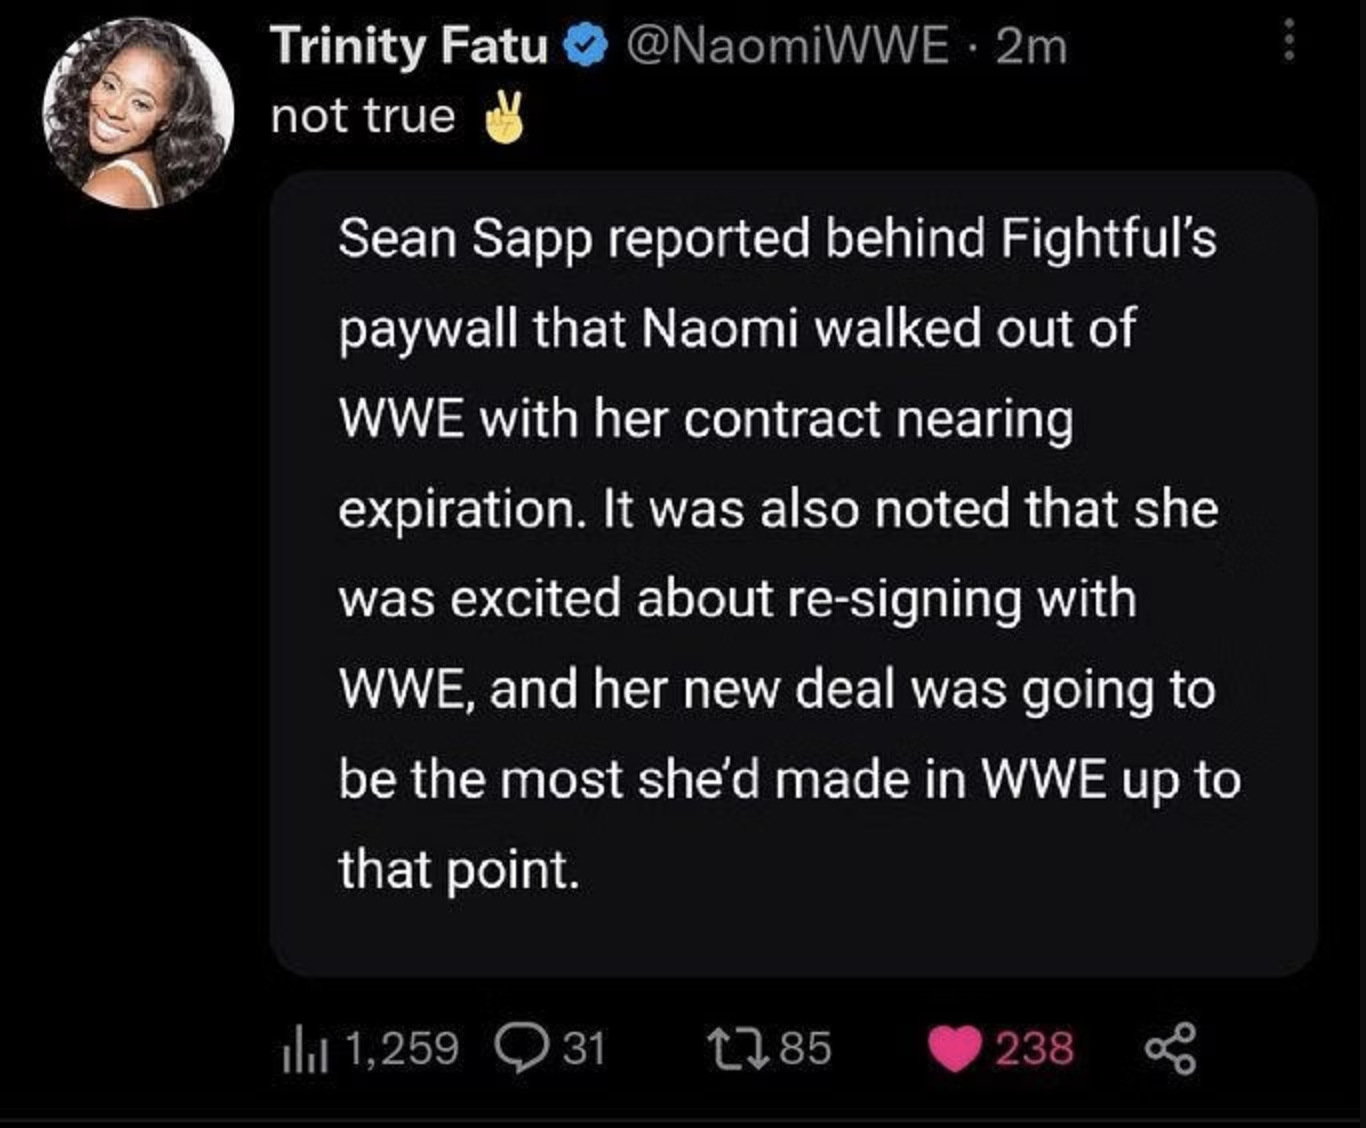Click the Trinity Fatu display name
1366x1128 pixels.
point(410,46)
